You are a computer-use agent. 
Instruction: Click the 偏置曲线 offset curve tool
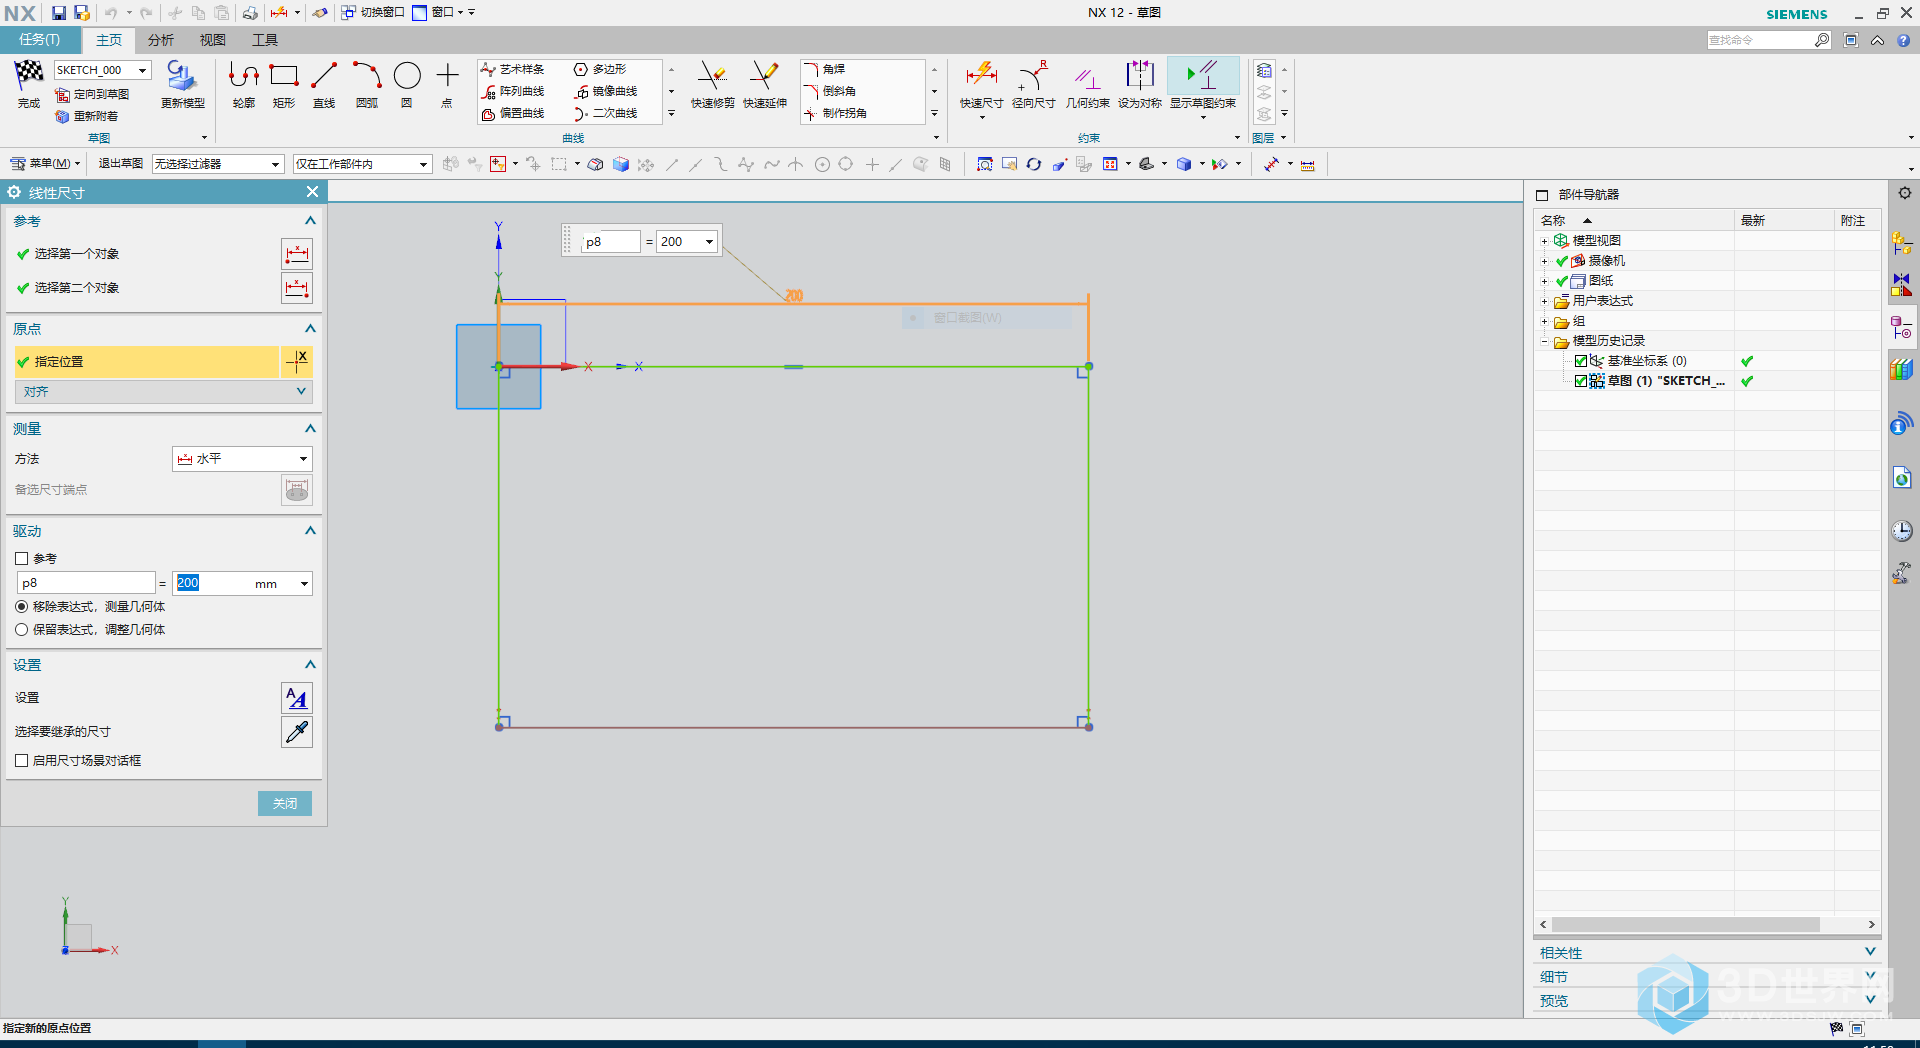click(513, 113)
